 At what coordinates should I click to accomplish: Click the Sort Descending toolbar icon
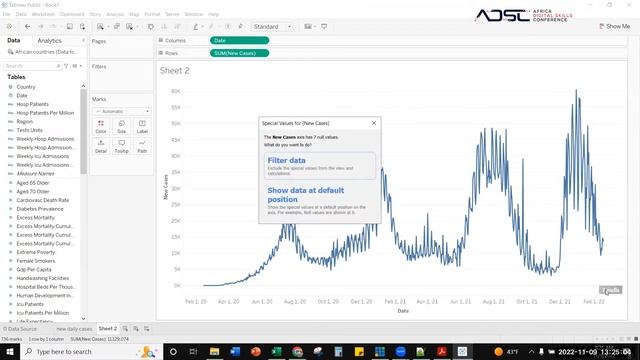tap(177, 27)
